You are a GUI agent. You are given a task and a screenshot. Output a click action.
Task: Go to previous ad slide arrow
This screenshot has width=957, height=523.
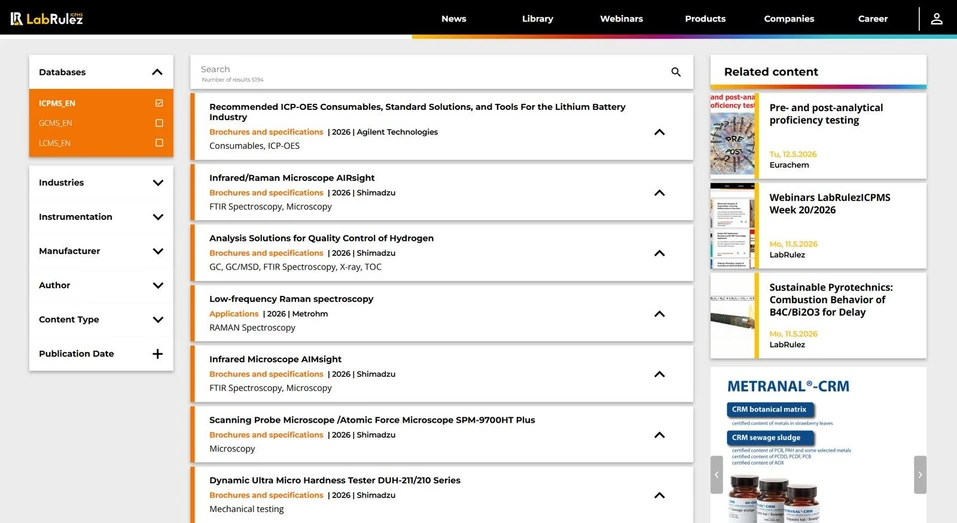click(x=717, y=474)
